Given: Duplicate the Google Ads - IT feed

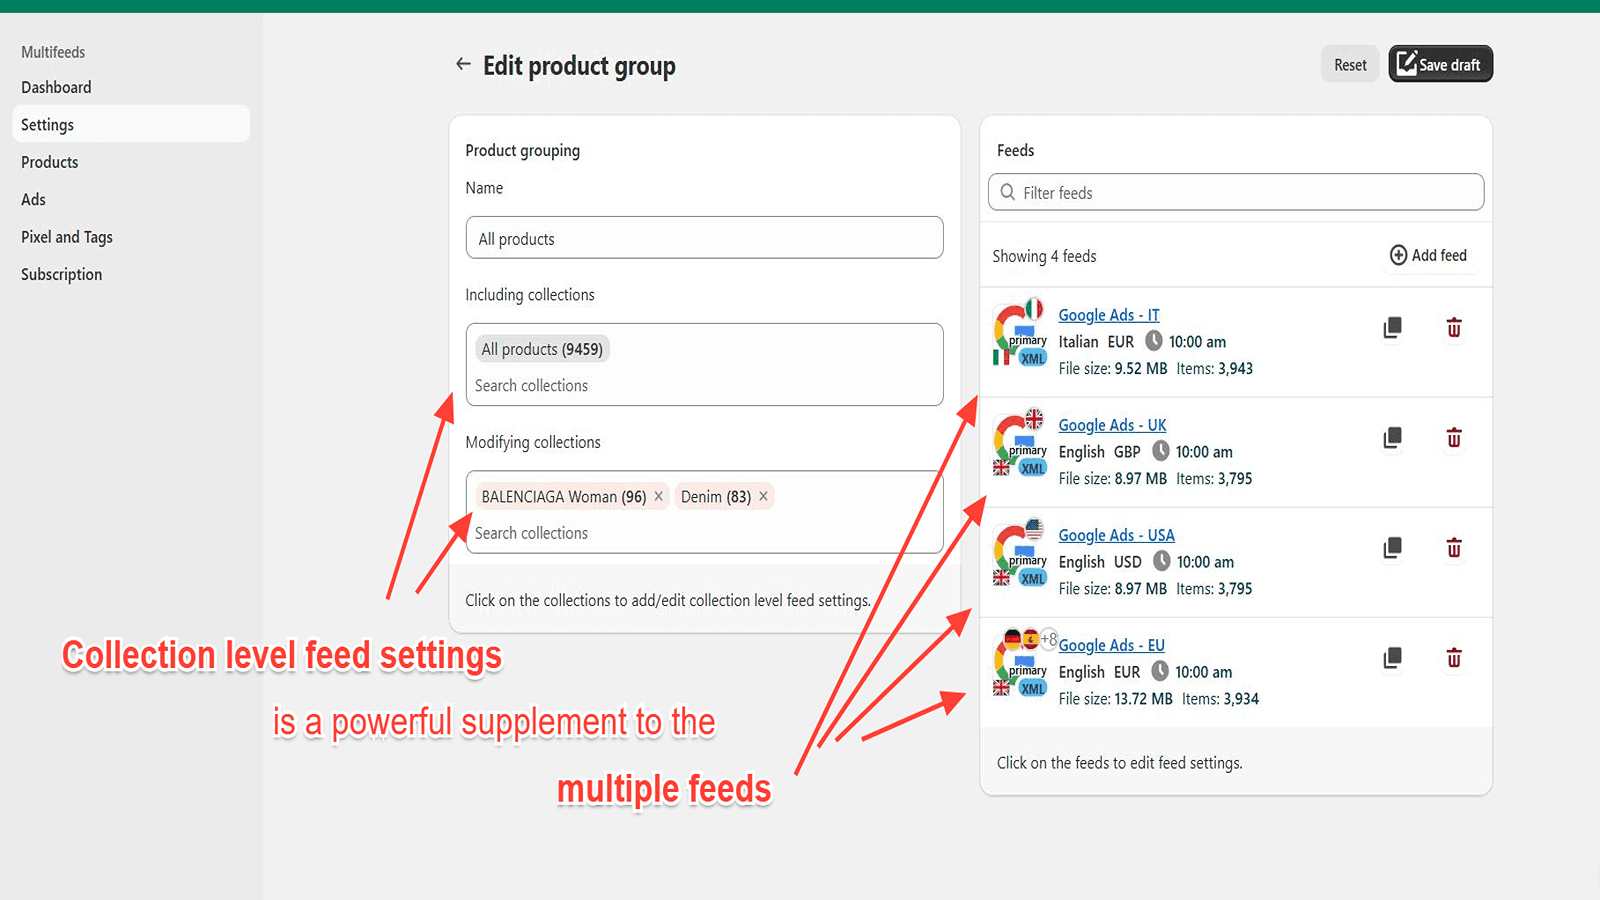Looking at the screenshot, I should pos(1392,328).
